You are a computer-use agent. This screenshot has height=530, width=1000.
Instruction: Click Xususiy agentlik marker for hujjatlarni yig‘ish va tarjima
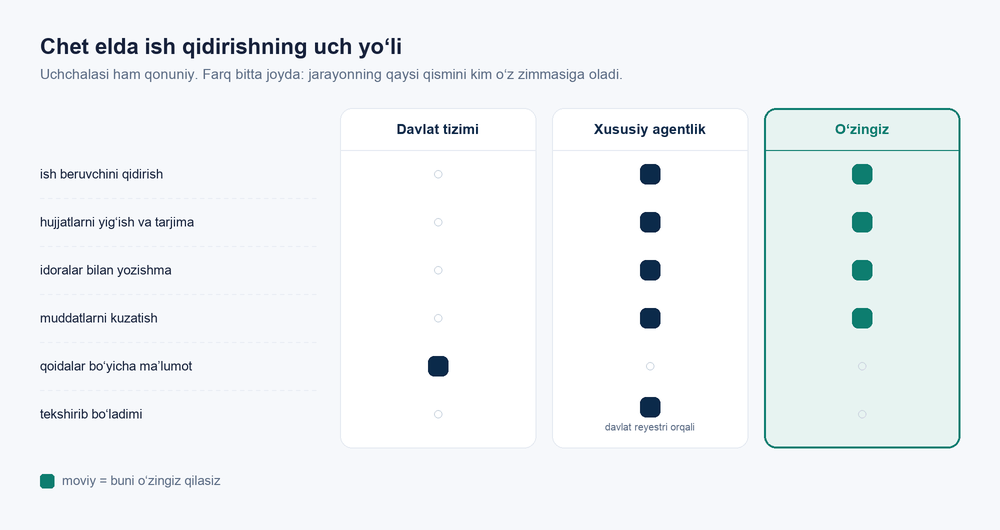tap(650, 222)
